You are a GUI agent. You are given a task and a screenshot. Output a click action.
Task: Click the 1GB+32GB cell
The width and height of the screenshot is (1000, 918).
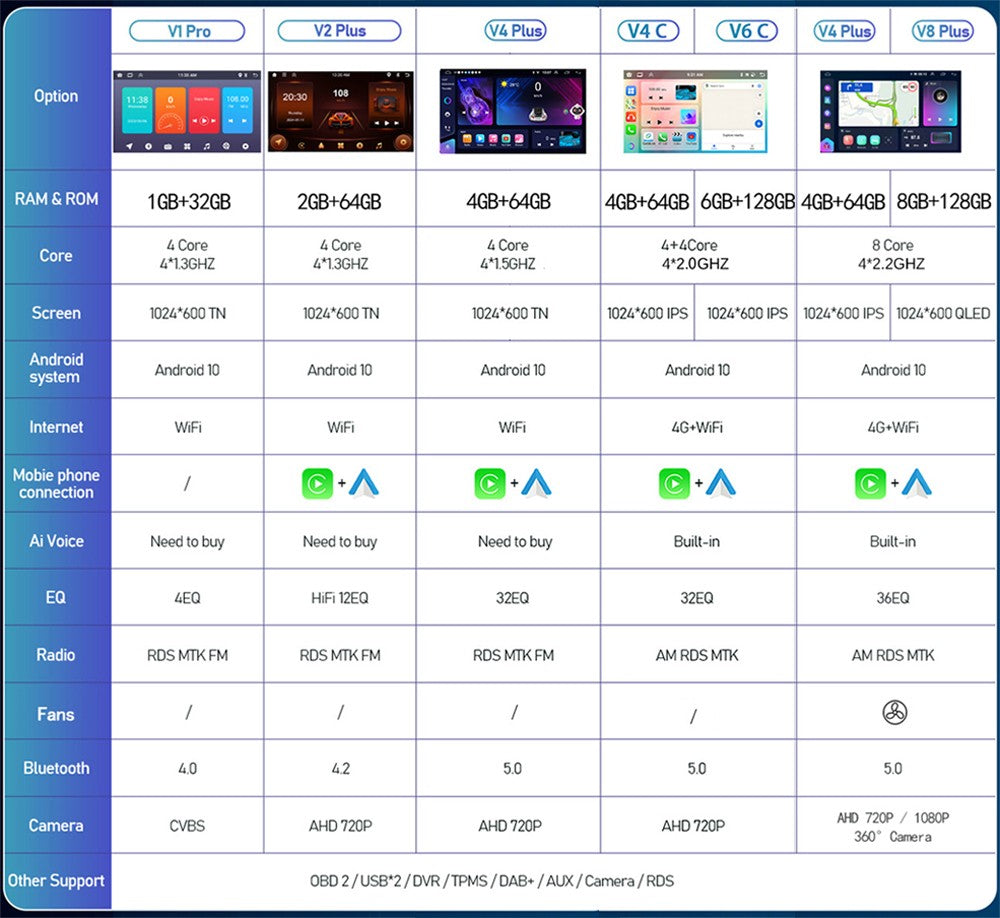coord(188,202)
